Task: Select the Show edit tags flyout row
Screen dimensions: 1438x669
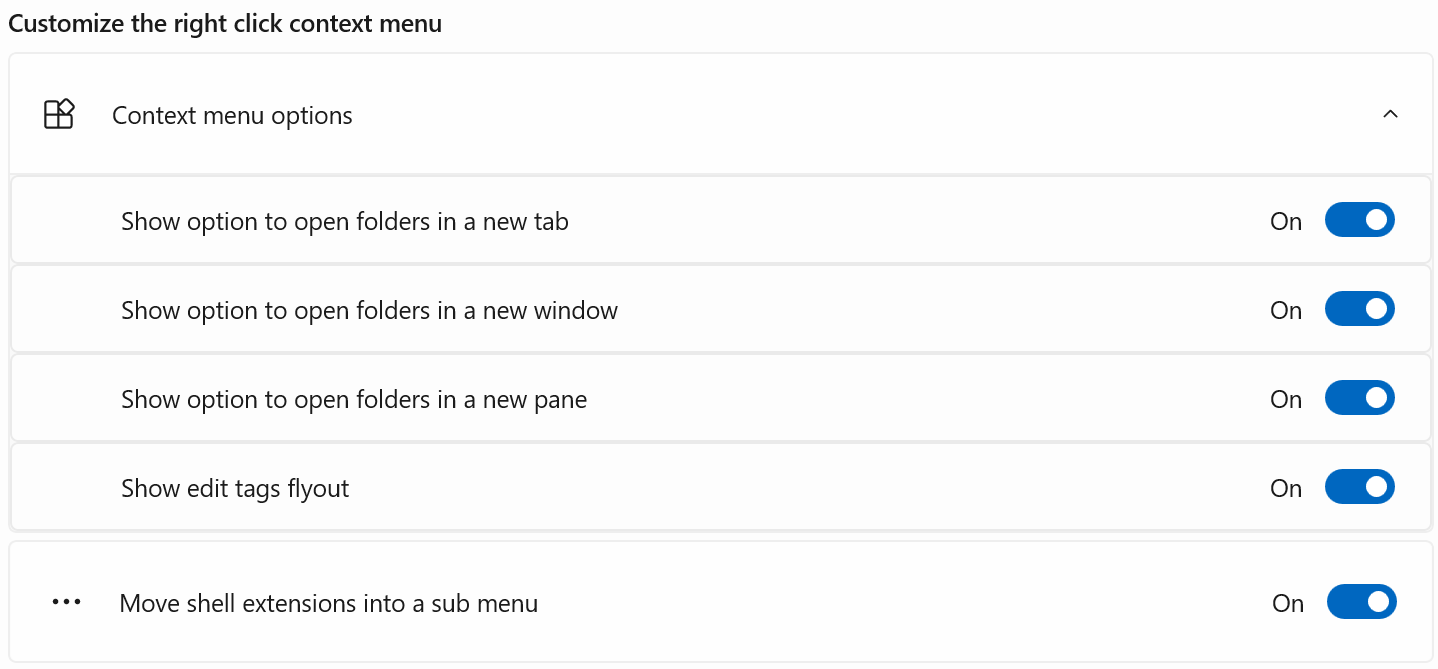Action: tap(700, 487)
